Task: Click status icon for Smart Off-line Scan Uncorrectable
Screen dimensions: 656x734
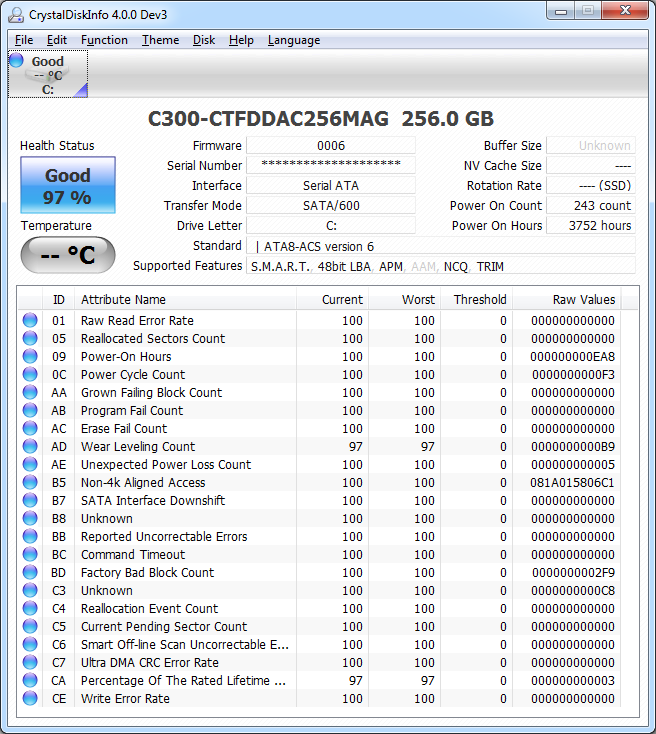Action: [x=30, y=644]
